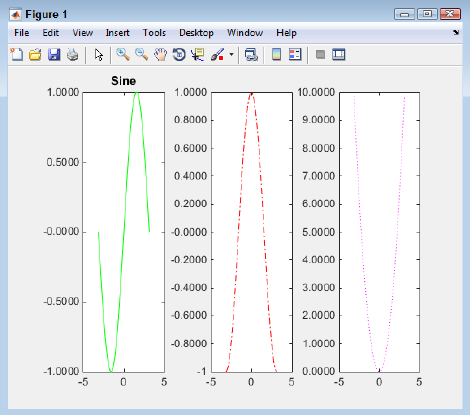470x415 pixels.
Task: Open the Tools menu
Action: coord(154,33)
